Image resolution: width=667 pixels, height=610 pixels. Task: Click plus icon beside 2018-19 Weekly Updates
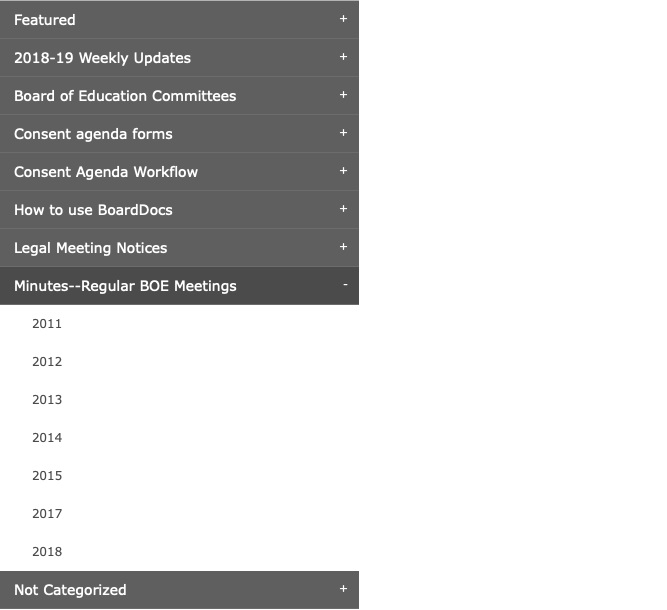pyautogui.click(x=343, y=57)
